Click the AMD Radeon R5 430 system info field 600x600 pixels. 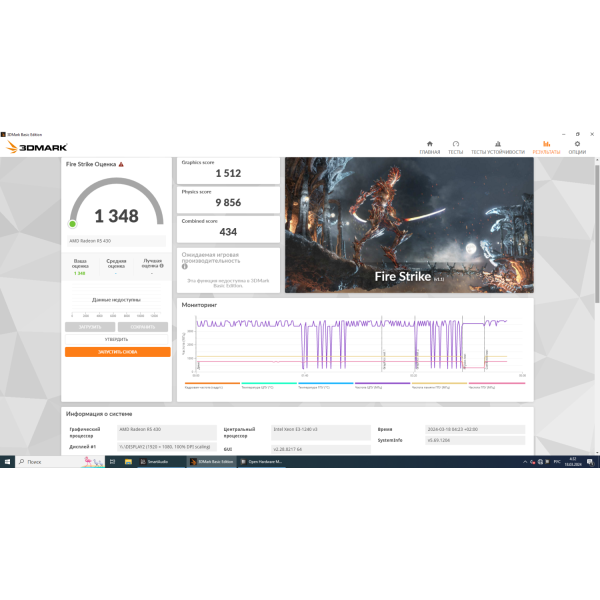167,432
